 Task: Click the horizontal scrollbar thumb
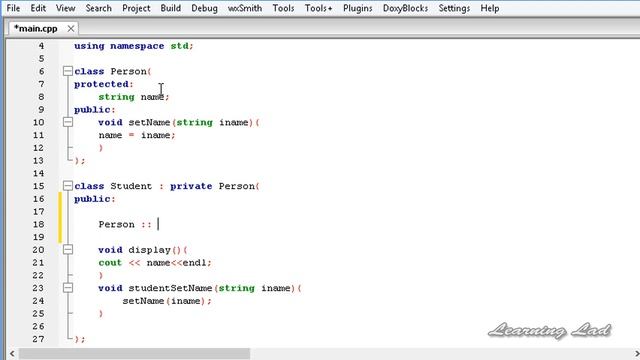click(x=134, y=353)
